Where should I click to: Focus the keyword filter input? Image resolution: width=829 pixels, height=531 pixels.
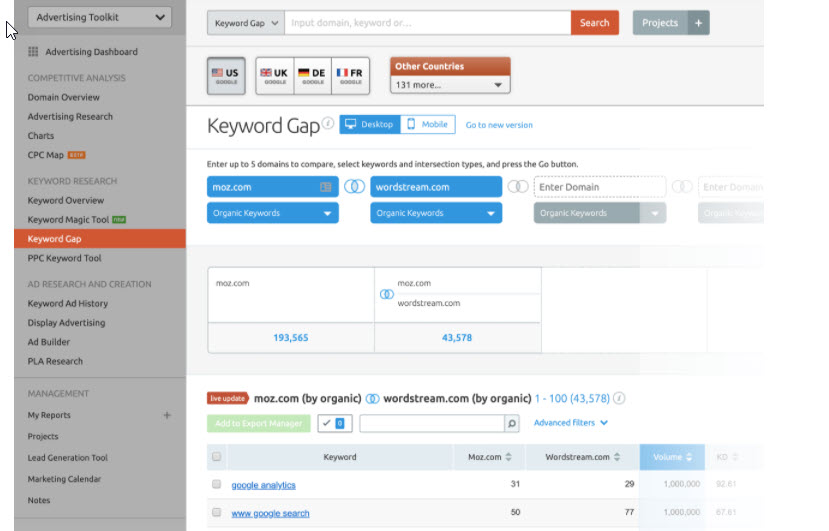(x=432, y=423)
